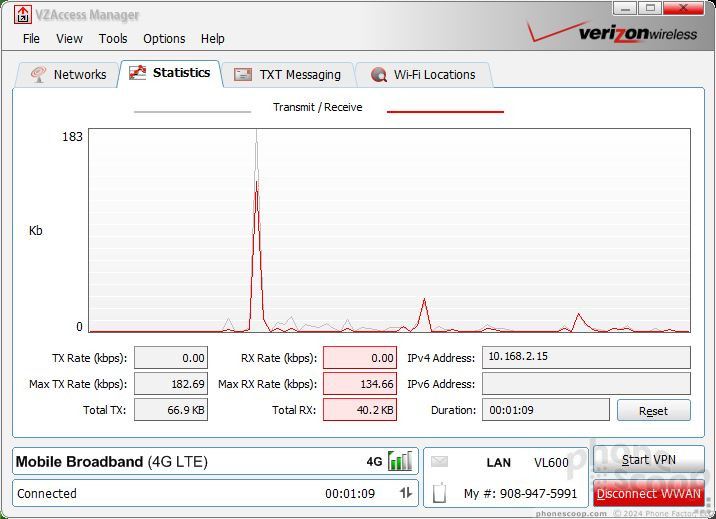Click the empty IPv6 Address field
This screenshot has height=519, width=716.
click(x=586, y=384)
